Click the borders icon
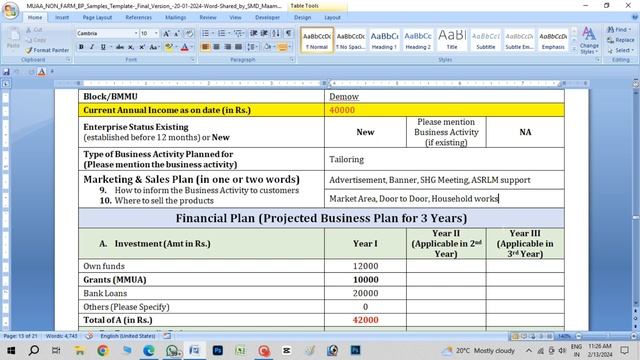This screenshot has width=640, height=360. tap(282, 47)
